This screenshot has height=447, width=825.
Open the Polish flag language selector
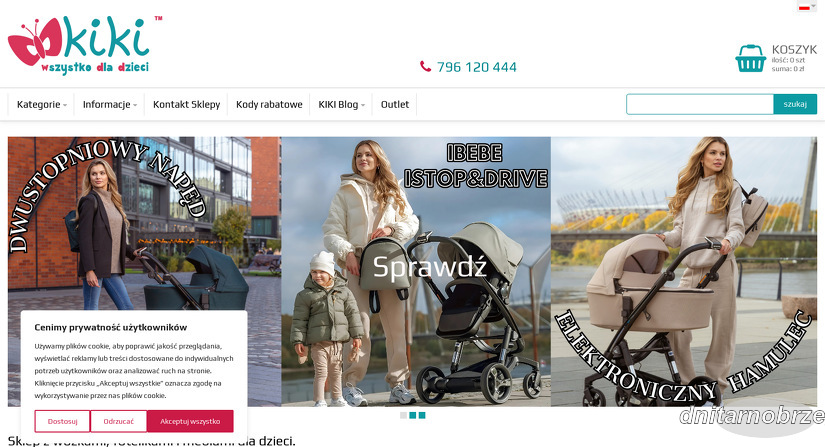pyautogui.click(x=805, y=7)
